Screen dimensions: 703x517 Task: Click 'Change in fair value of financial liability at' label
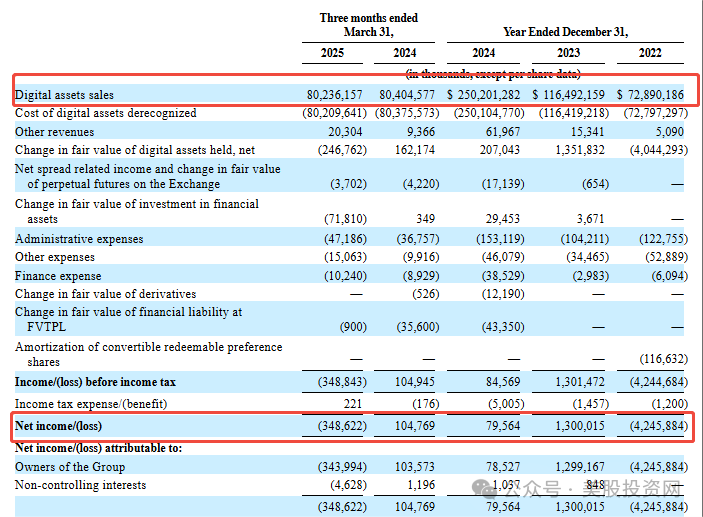coord(129,312)
